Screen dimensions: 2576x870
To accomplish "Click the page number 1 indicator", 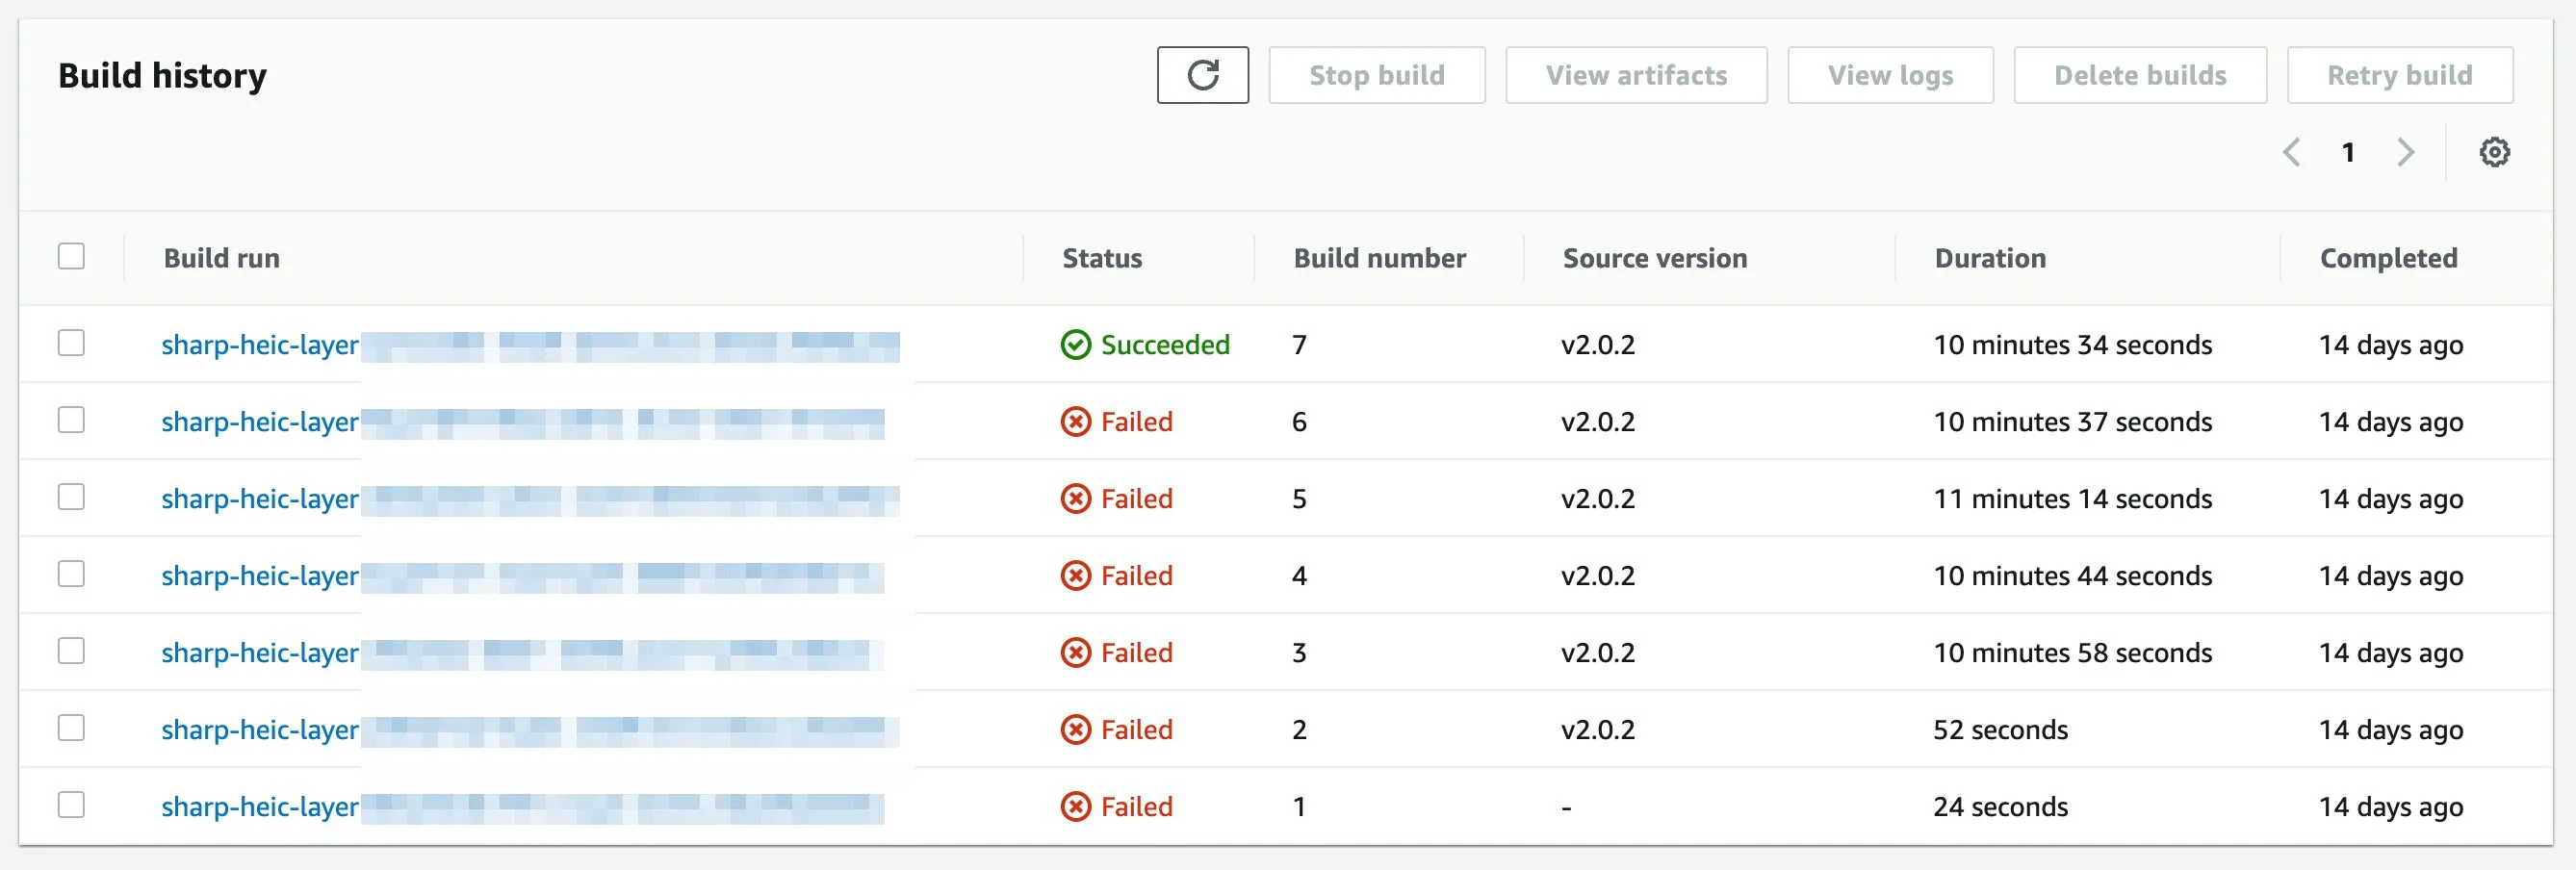I will pyautogui.click(x=2347, y=152).
